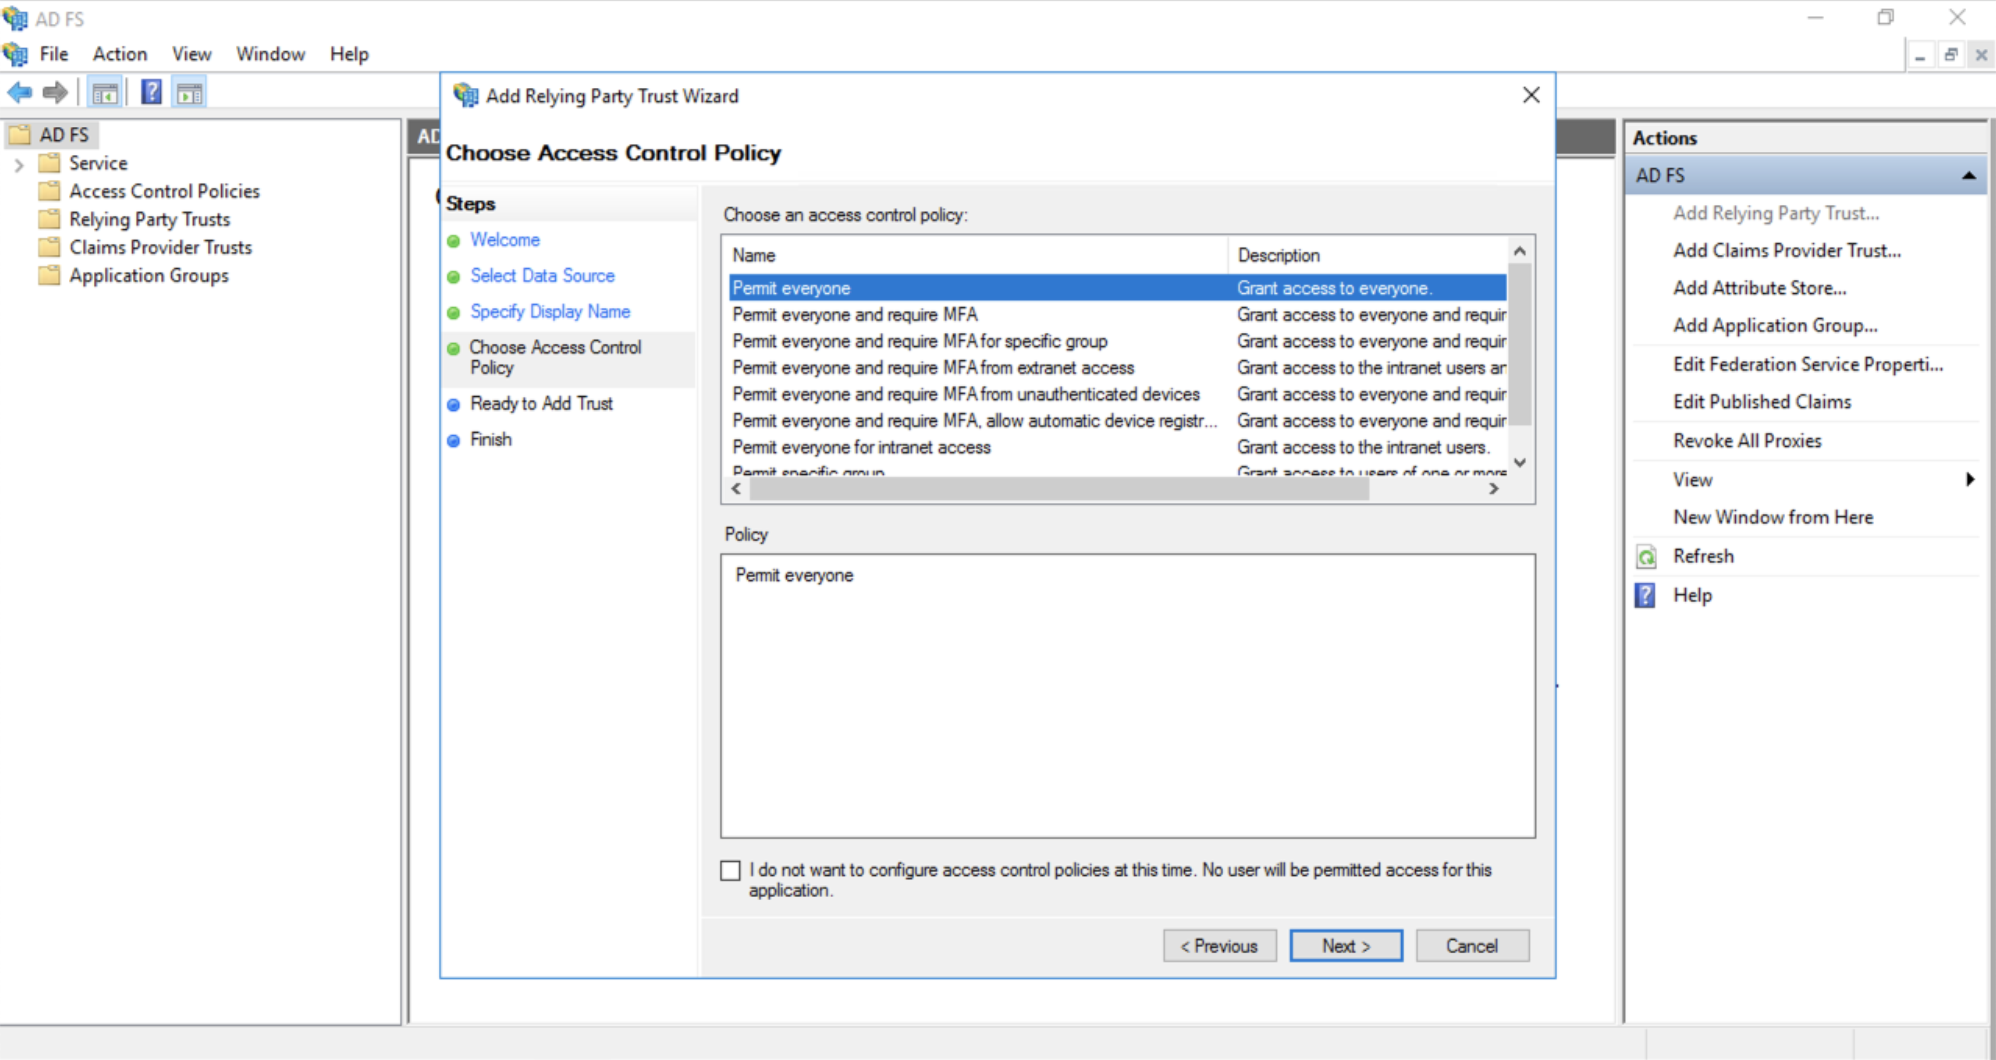The image size is (1996, 1060).
Task: Select 'Permit everyone for intranet access' row
Action: 1117,448
